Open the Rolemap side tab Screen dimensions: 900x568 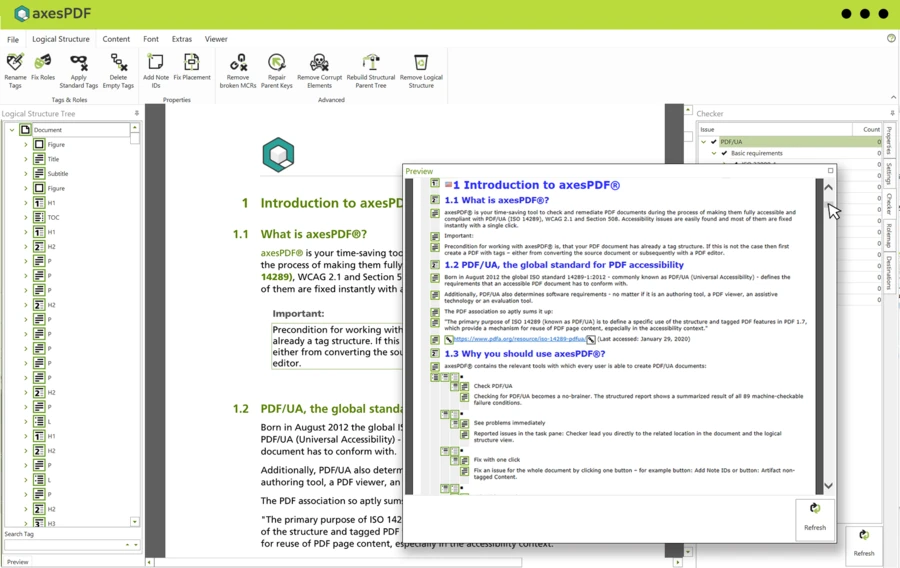[889, 236]
